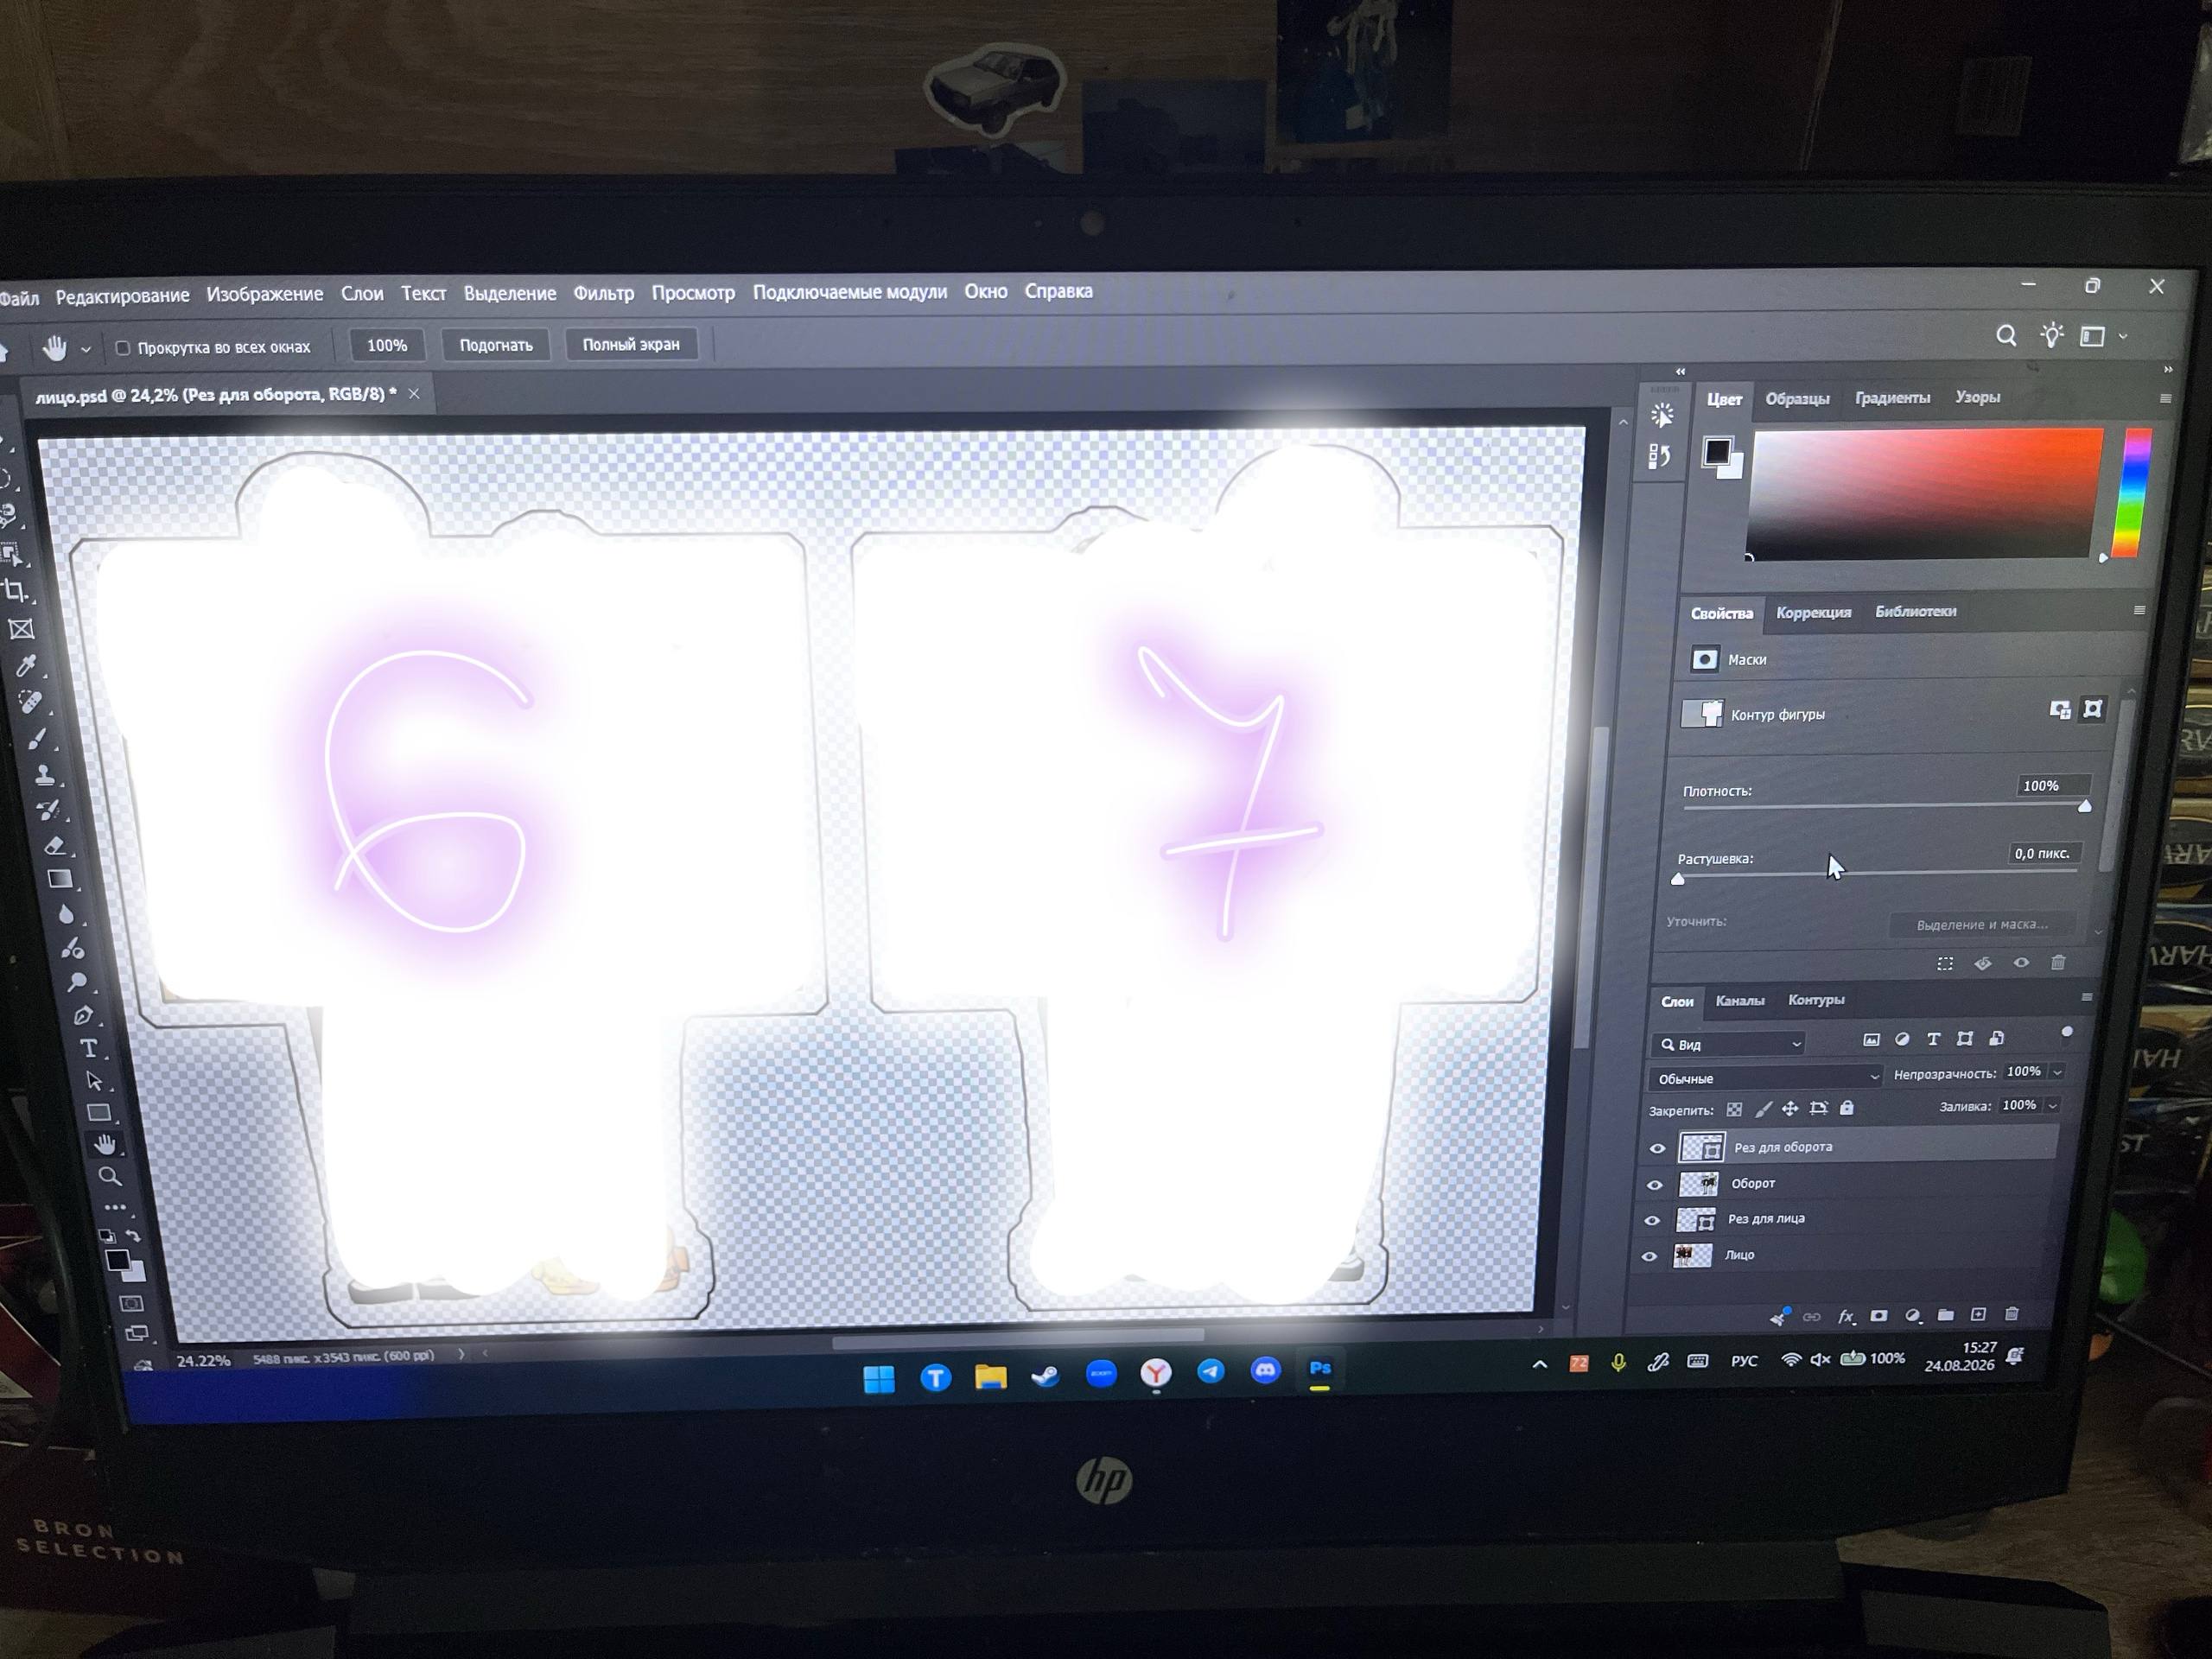
Task: Open the Layers panel options menu
Action: coord(2086,997)
